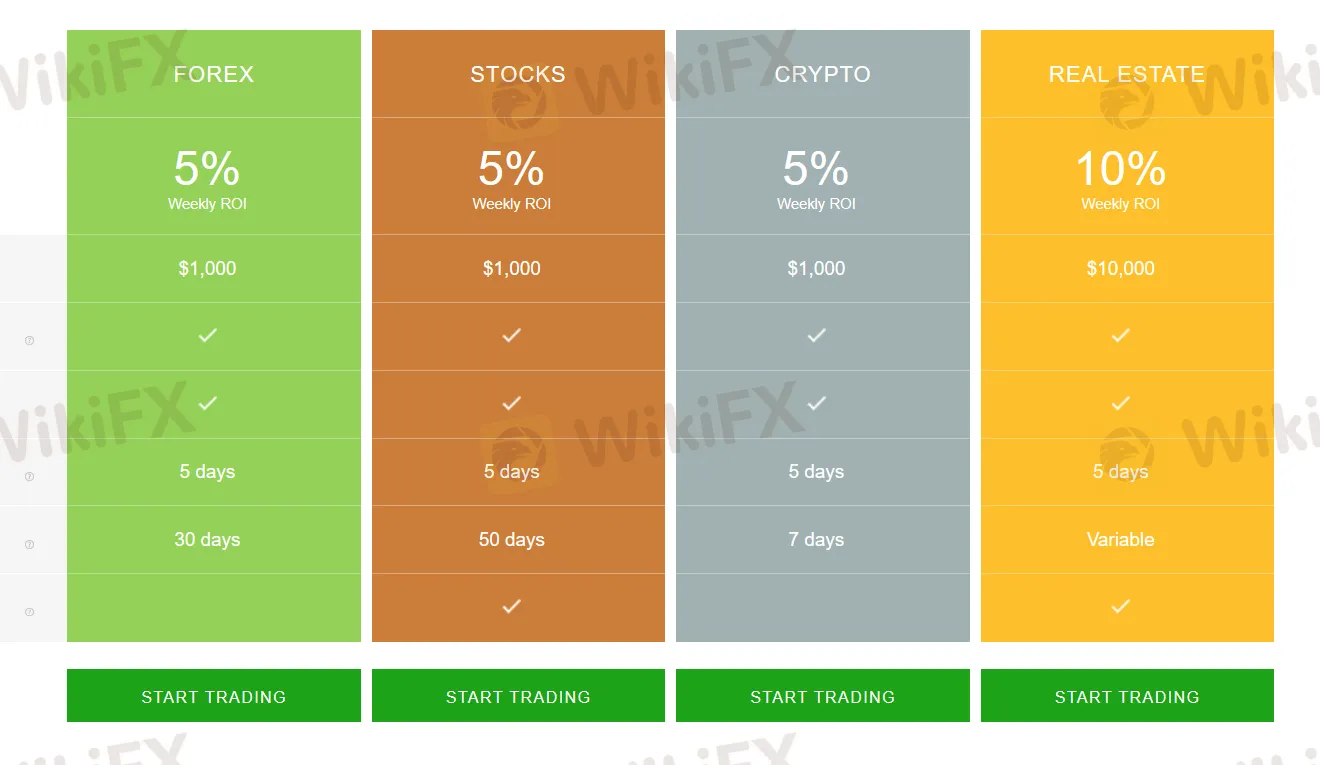Click the Crypto column fourth-row checkmark

point(816,404)
